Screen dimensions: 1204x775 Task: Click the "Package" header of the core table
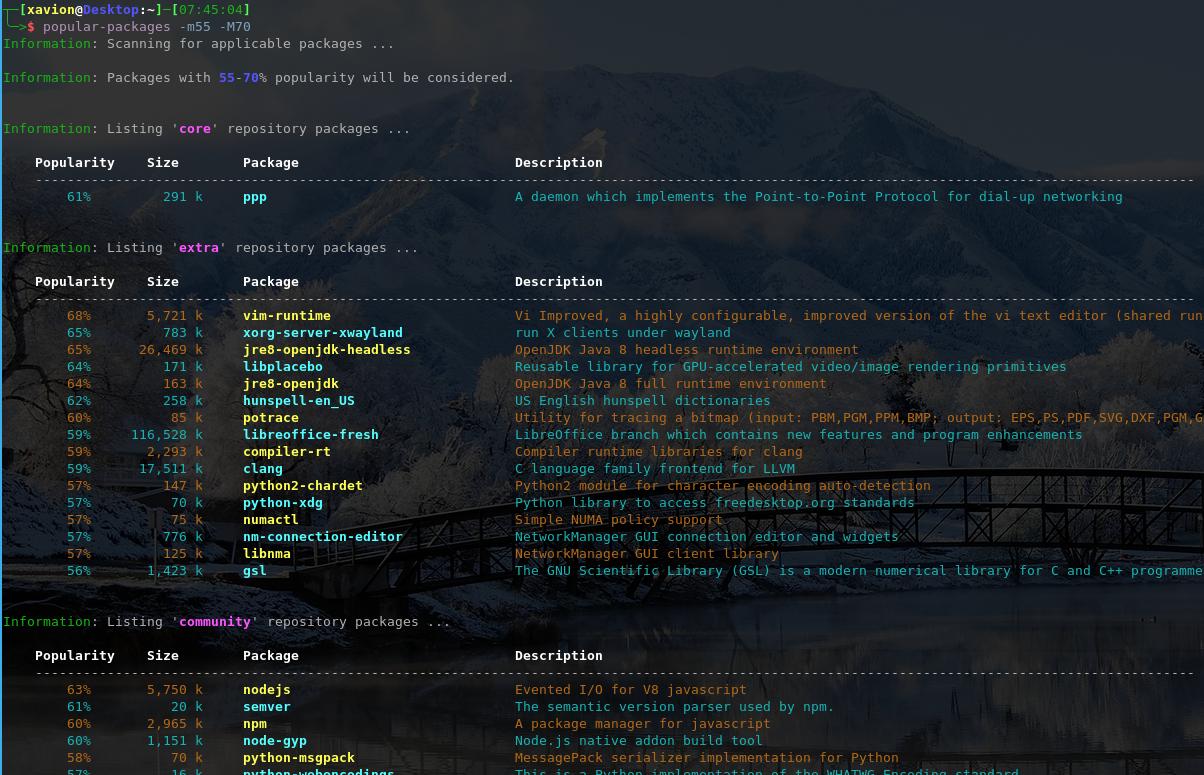[271, 163]
